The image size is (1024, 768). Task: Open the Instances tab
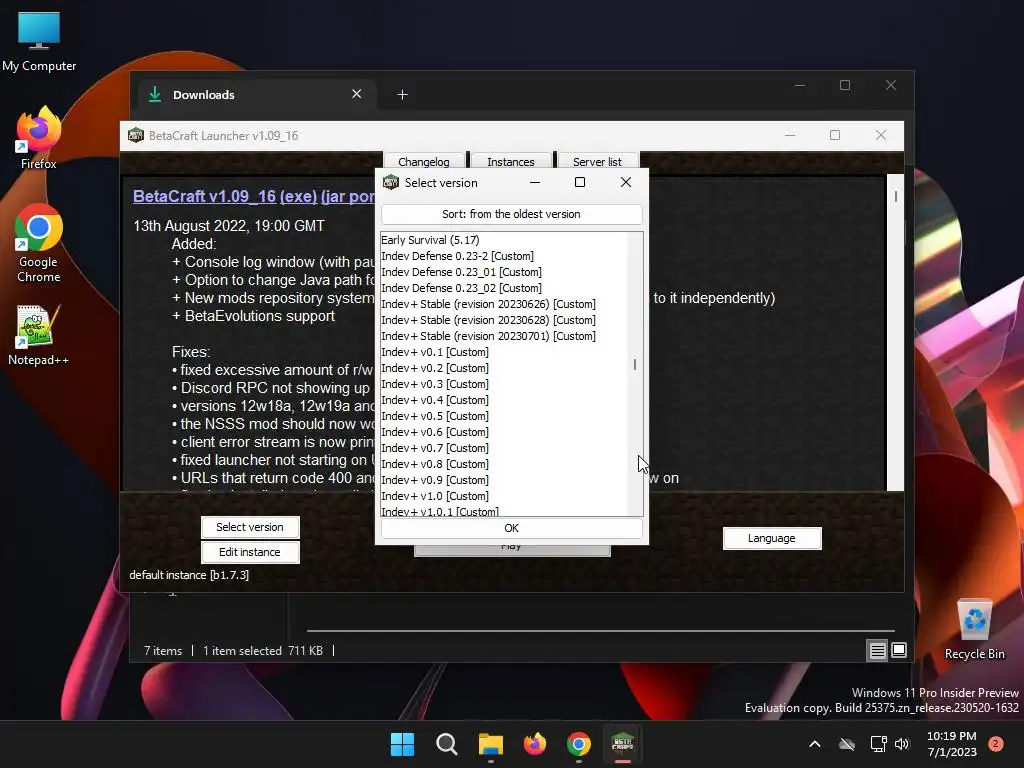coord(511,161)
